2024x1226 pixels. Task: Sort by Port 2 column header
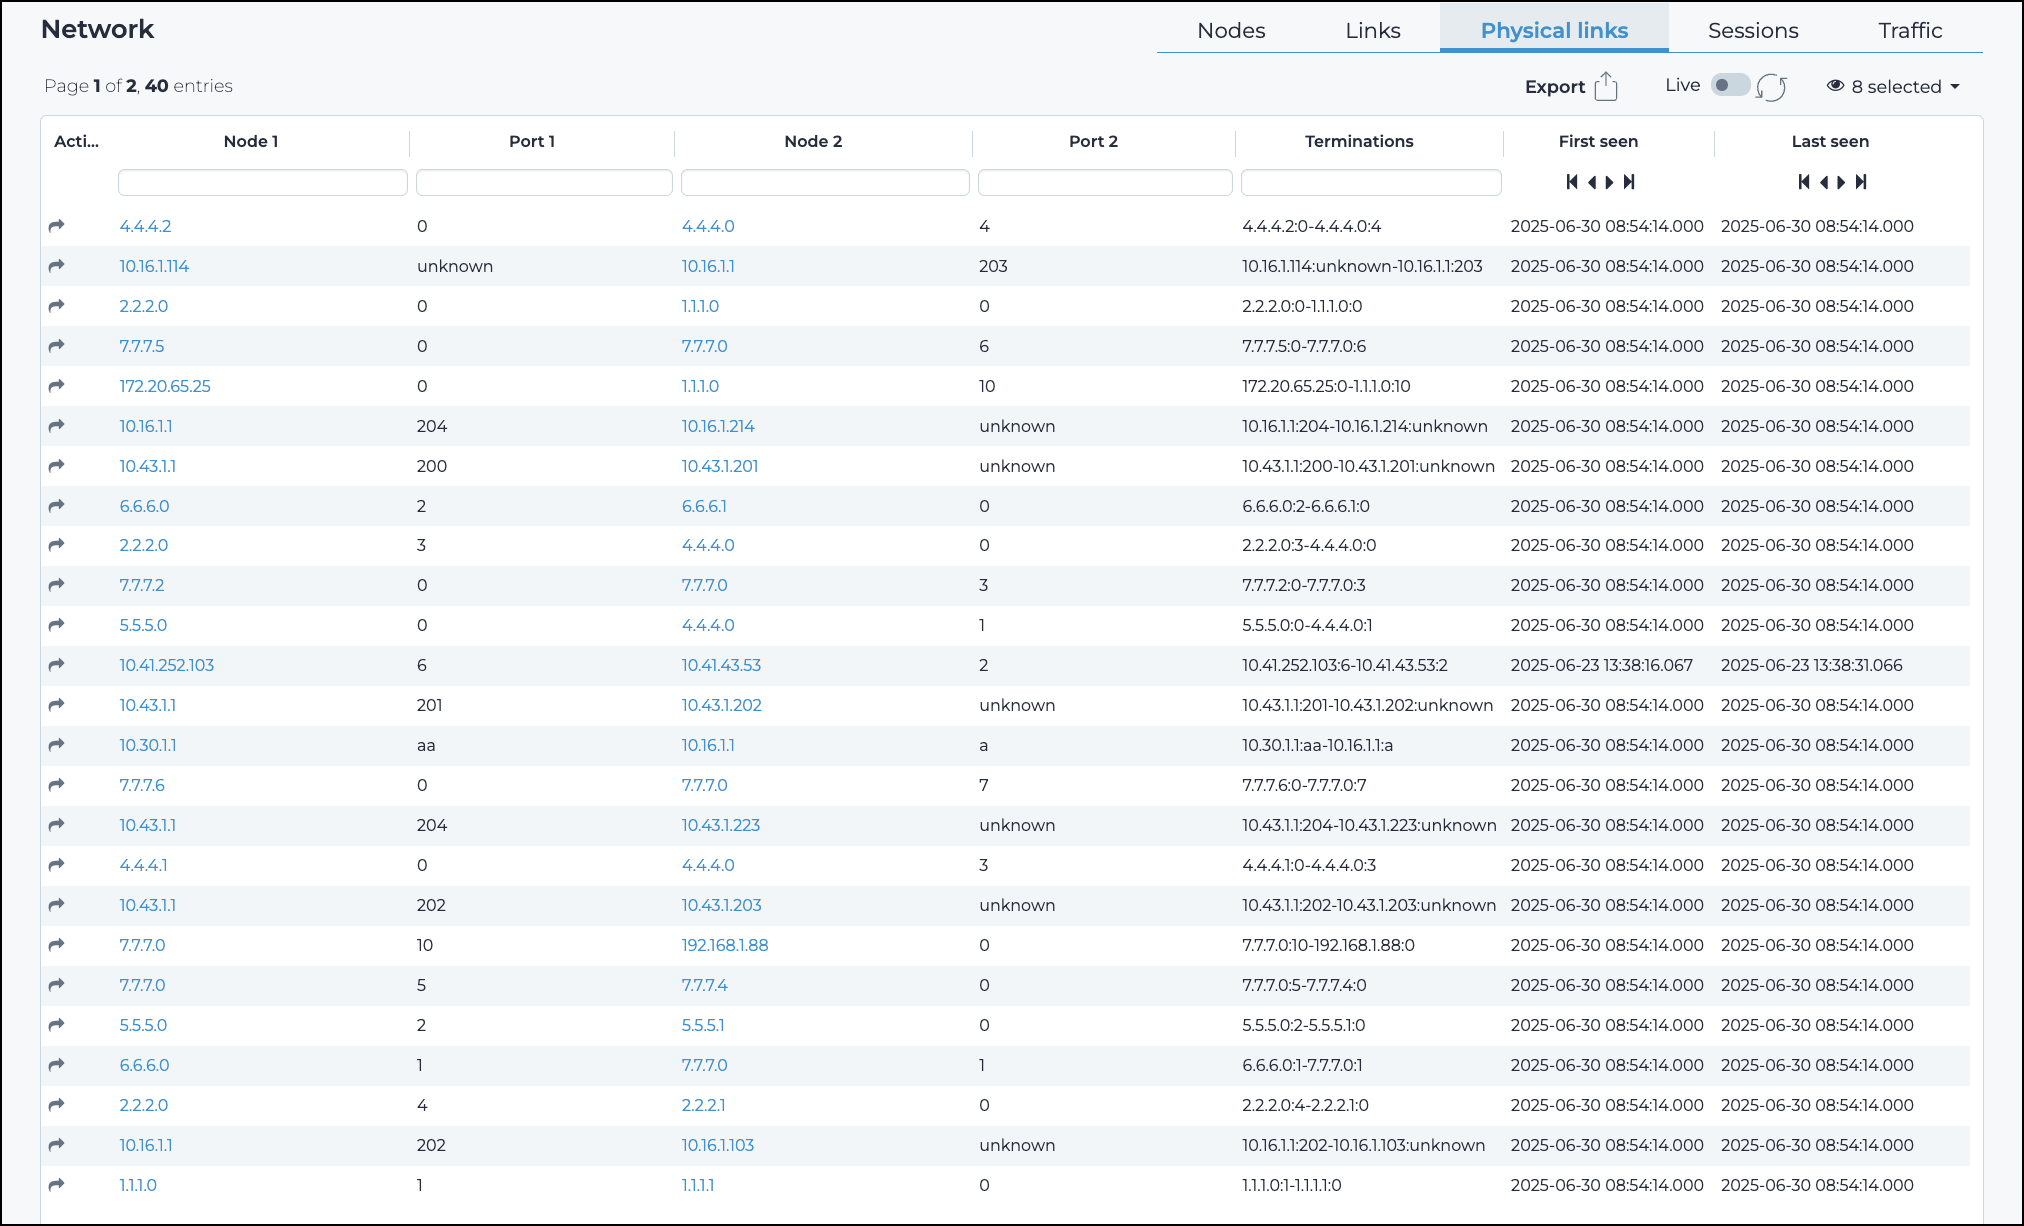[x=1093, y=141]
